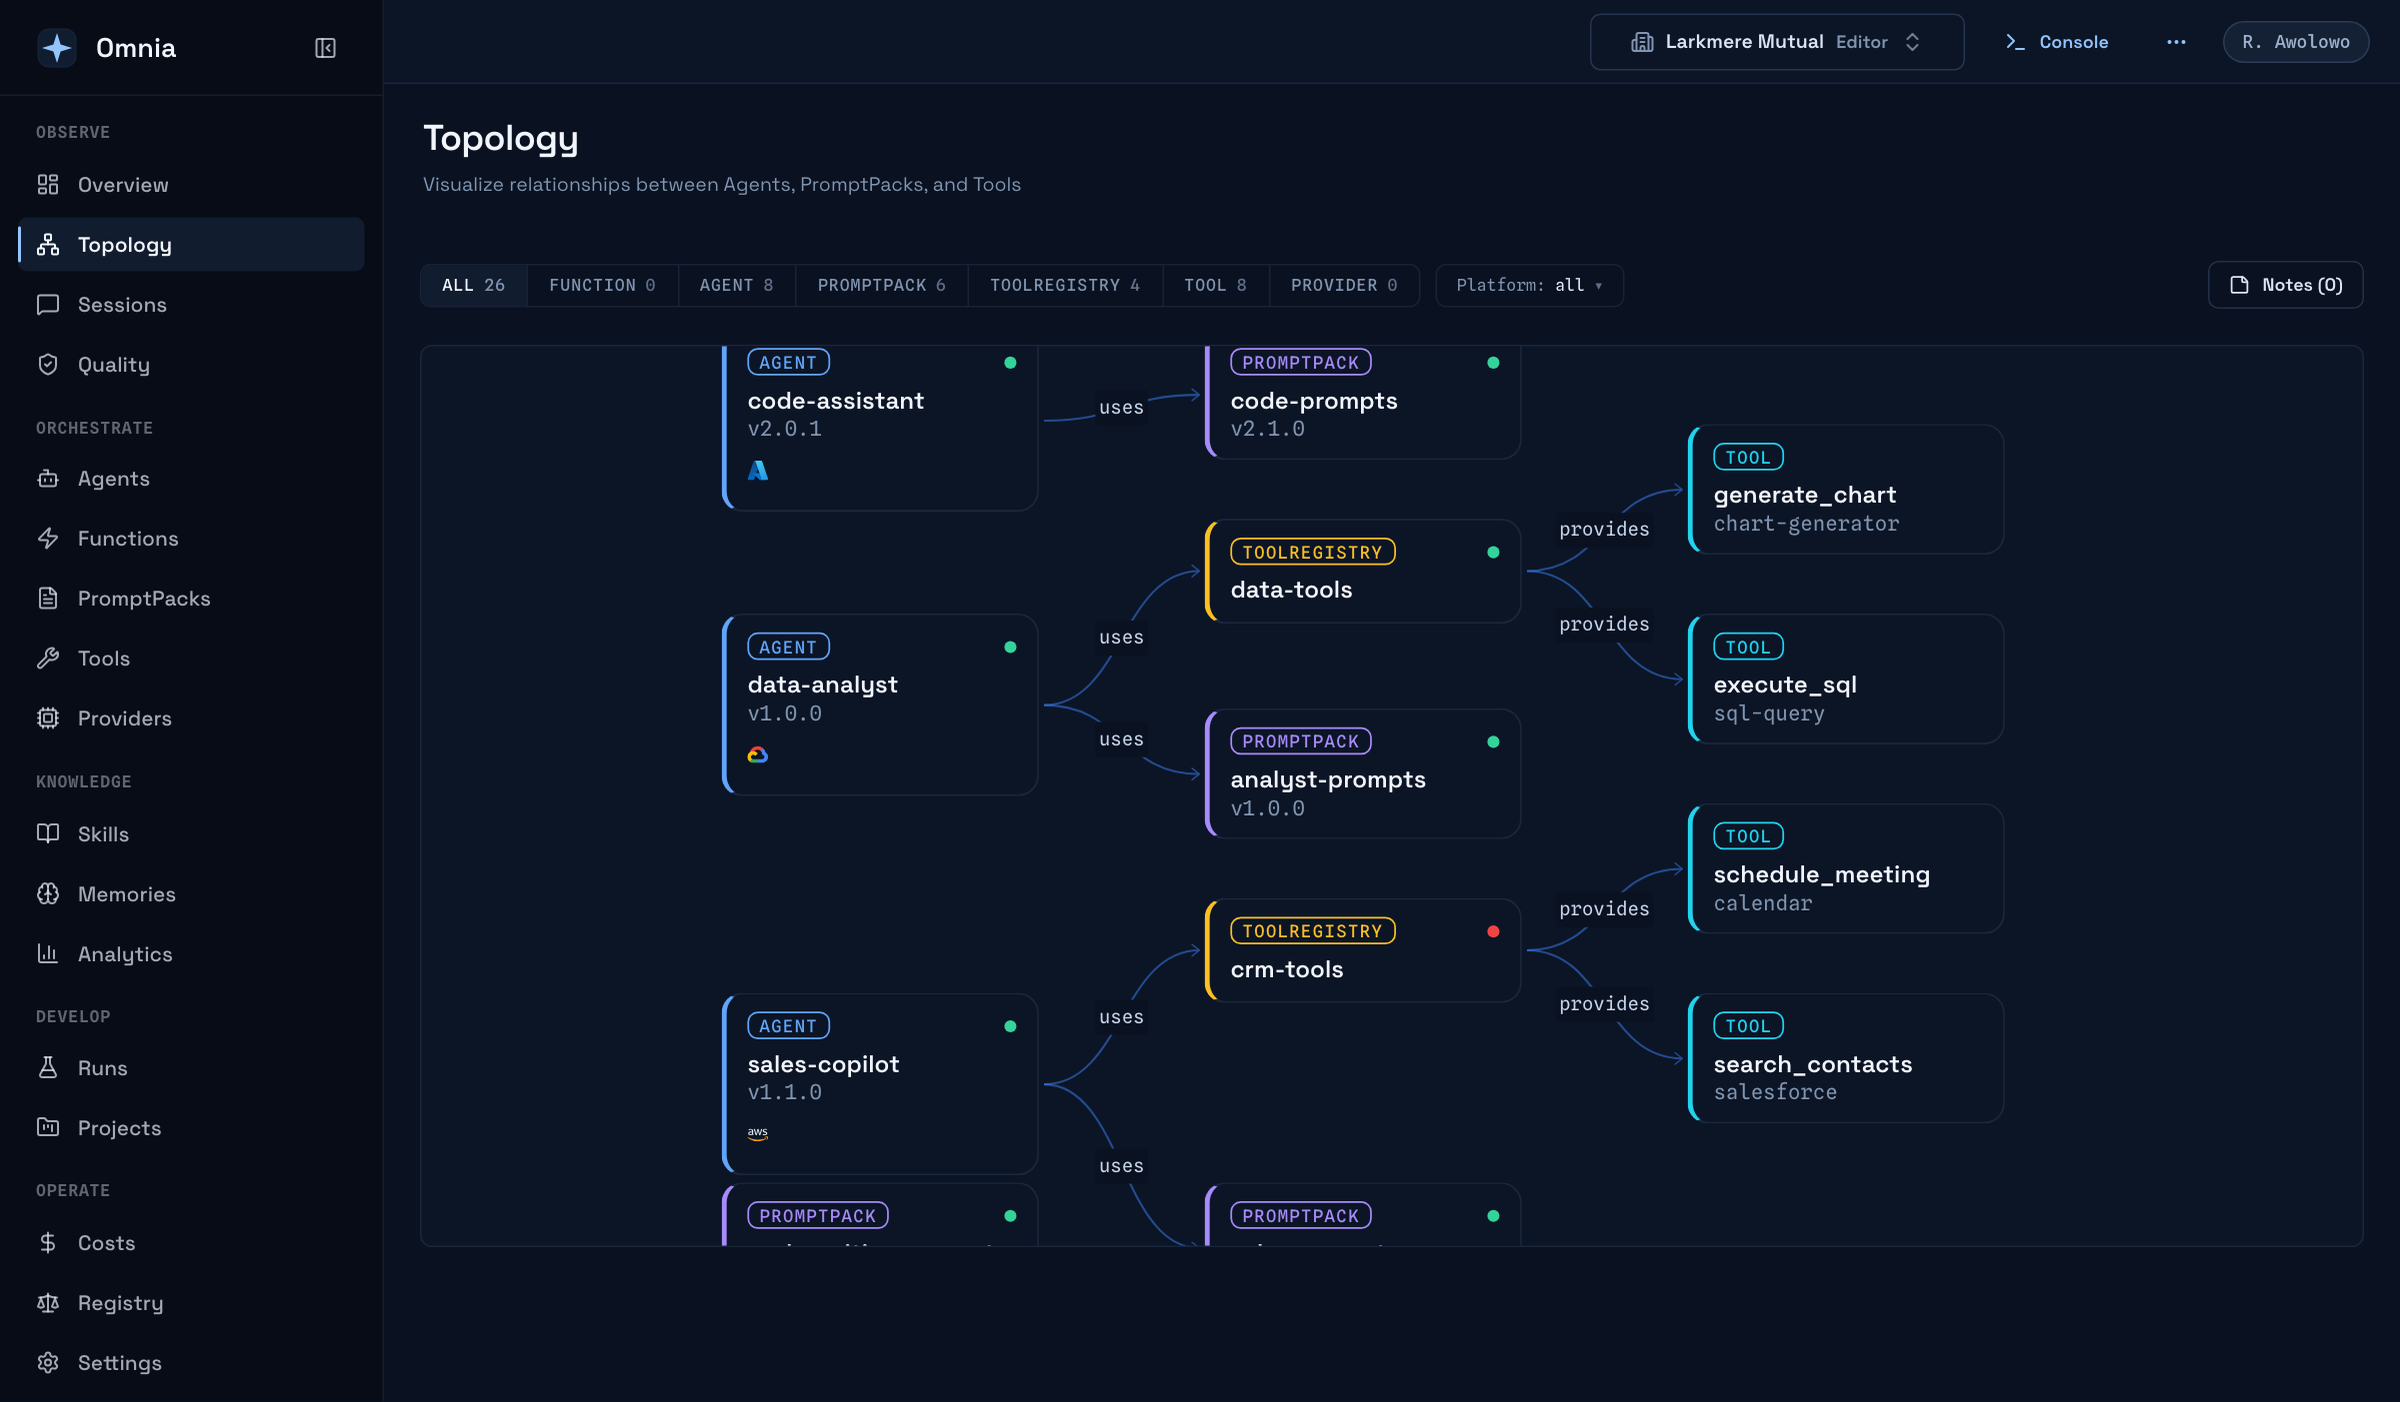Filter by AGENT 8 tab
The image size is (2400, 1402).
pos(737,285)
